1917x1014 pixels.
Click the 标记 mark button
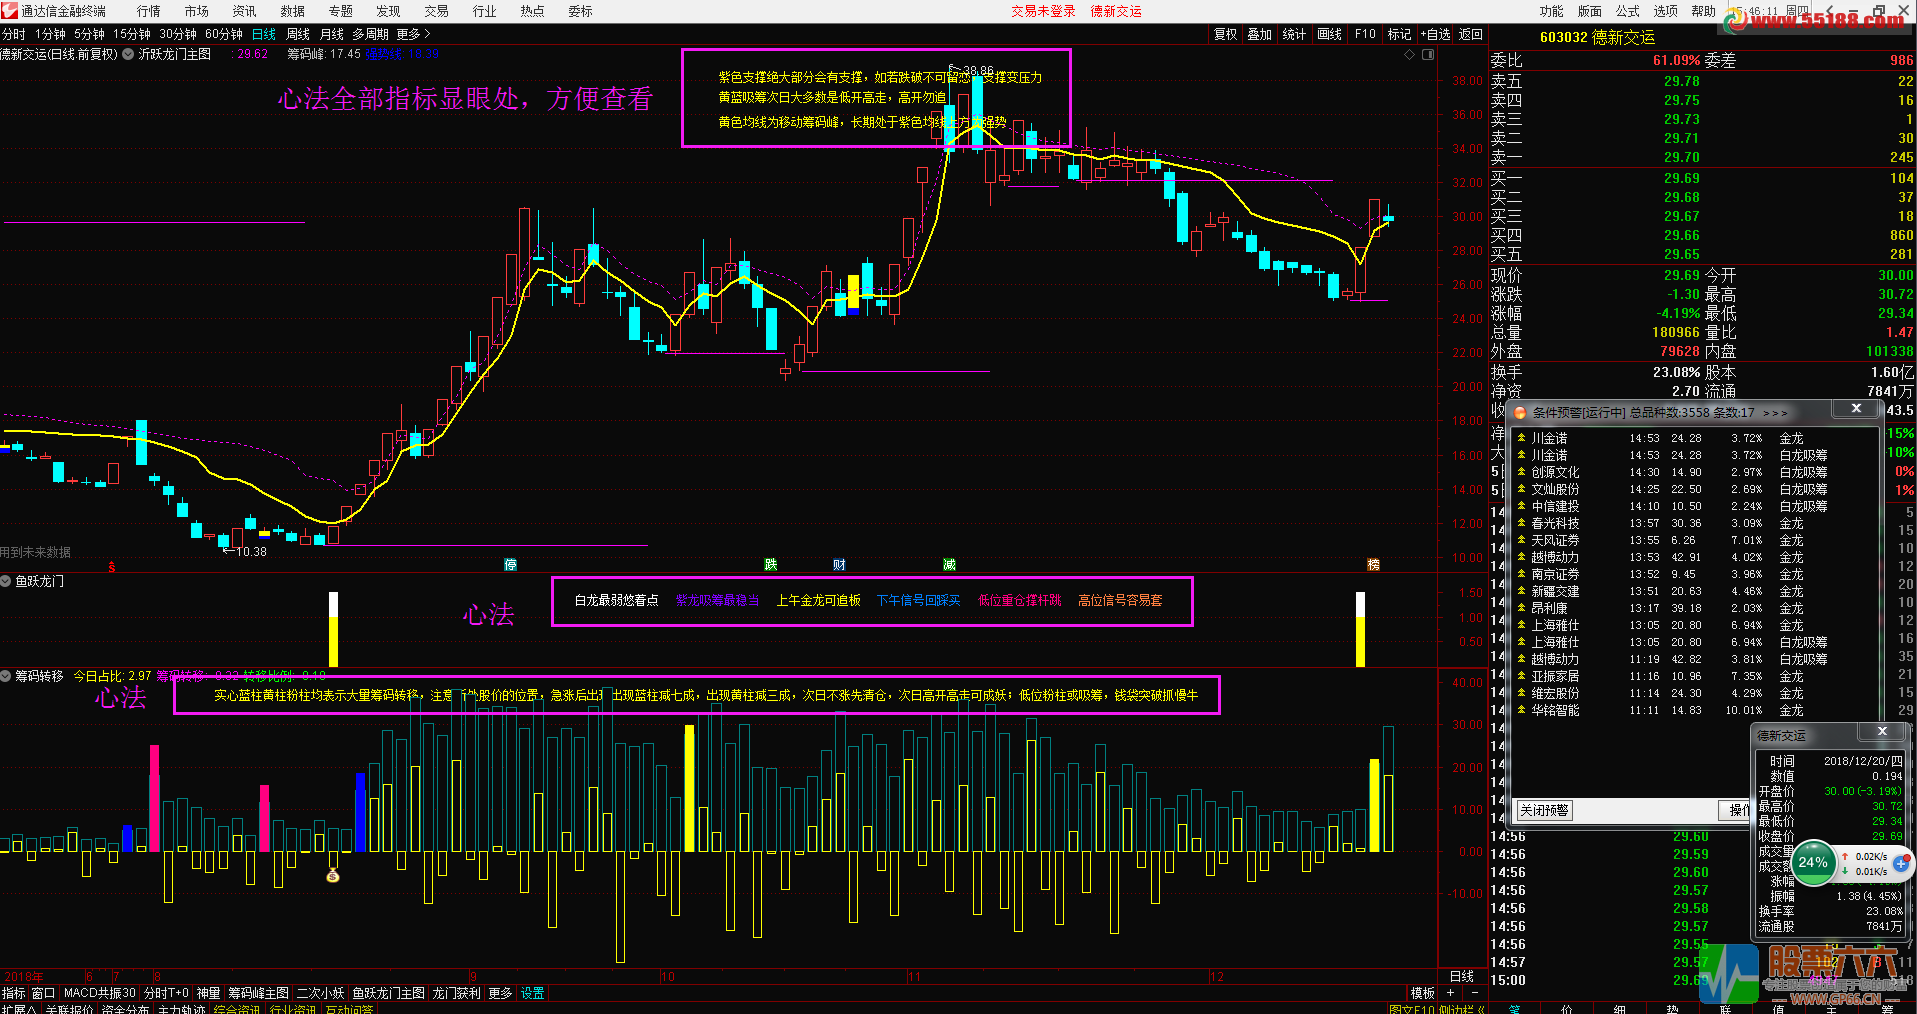(x=1399, y=34)
